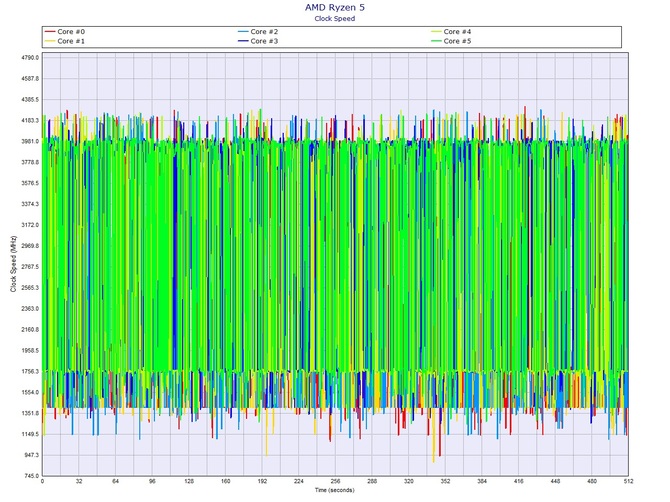The height and width of the screenshot is (502, 670).
Task: Click the AMD Ryzen 5 chart title
Action: [x=335, y=7]
